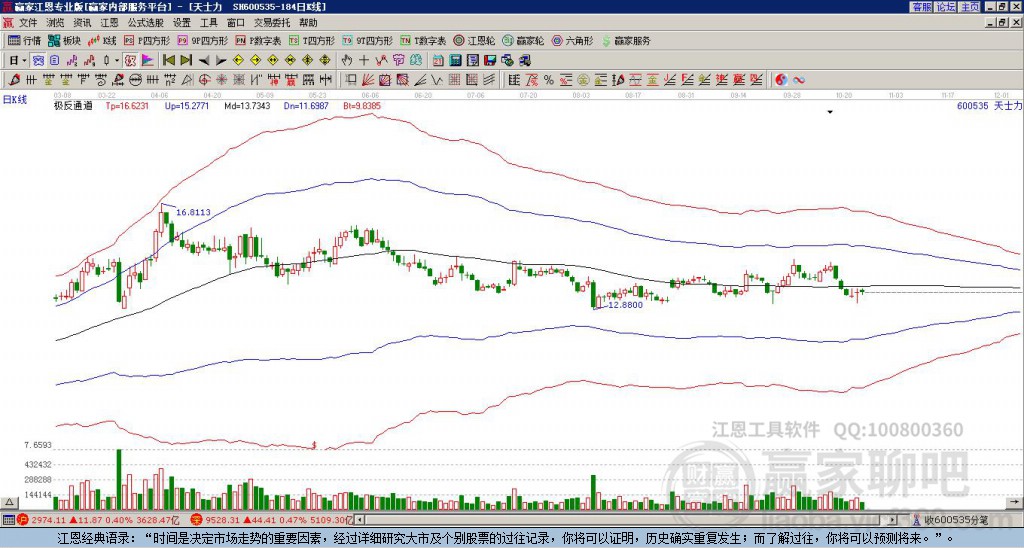Screen dimensions: 1024x548
Task: Open the 文件 menu
Action: point(28,23)
